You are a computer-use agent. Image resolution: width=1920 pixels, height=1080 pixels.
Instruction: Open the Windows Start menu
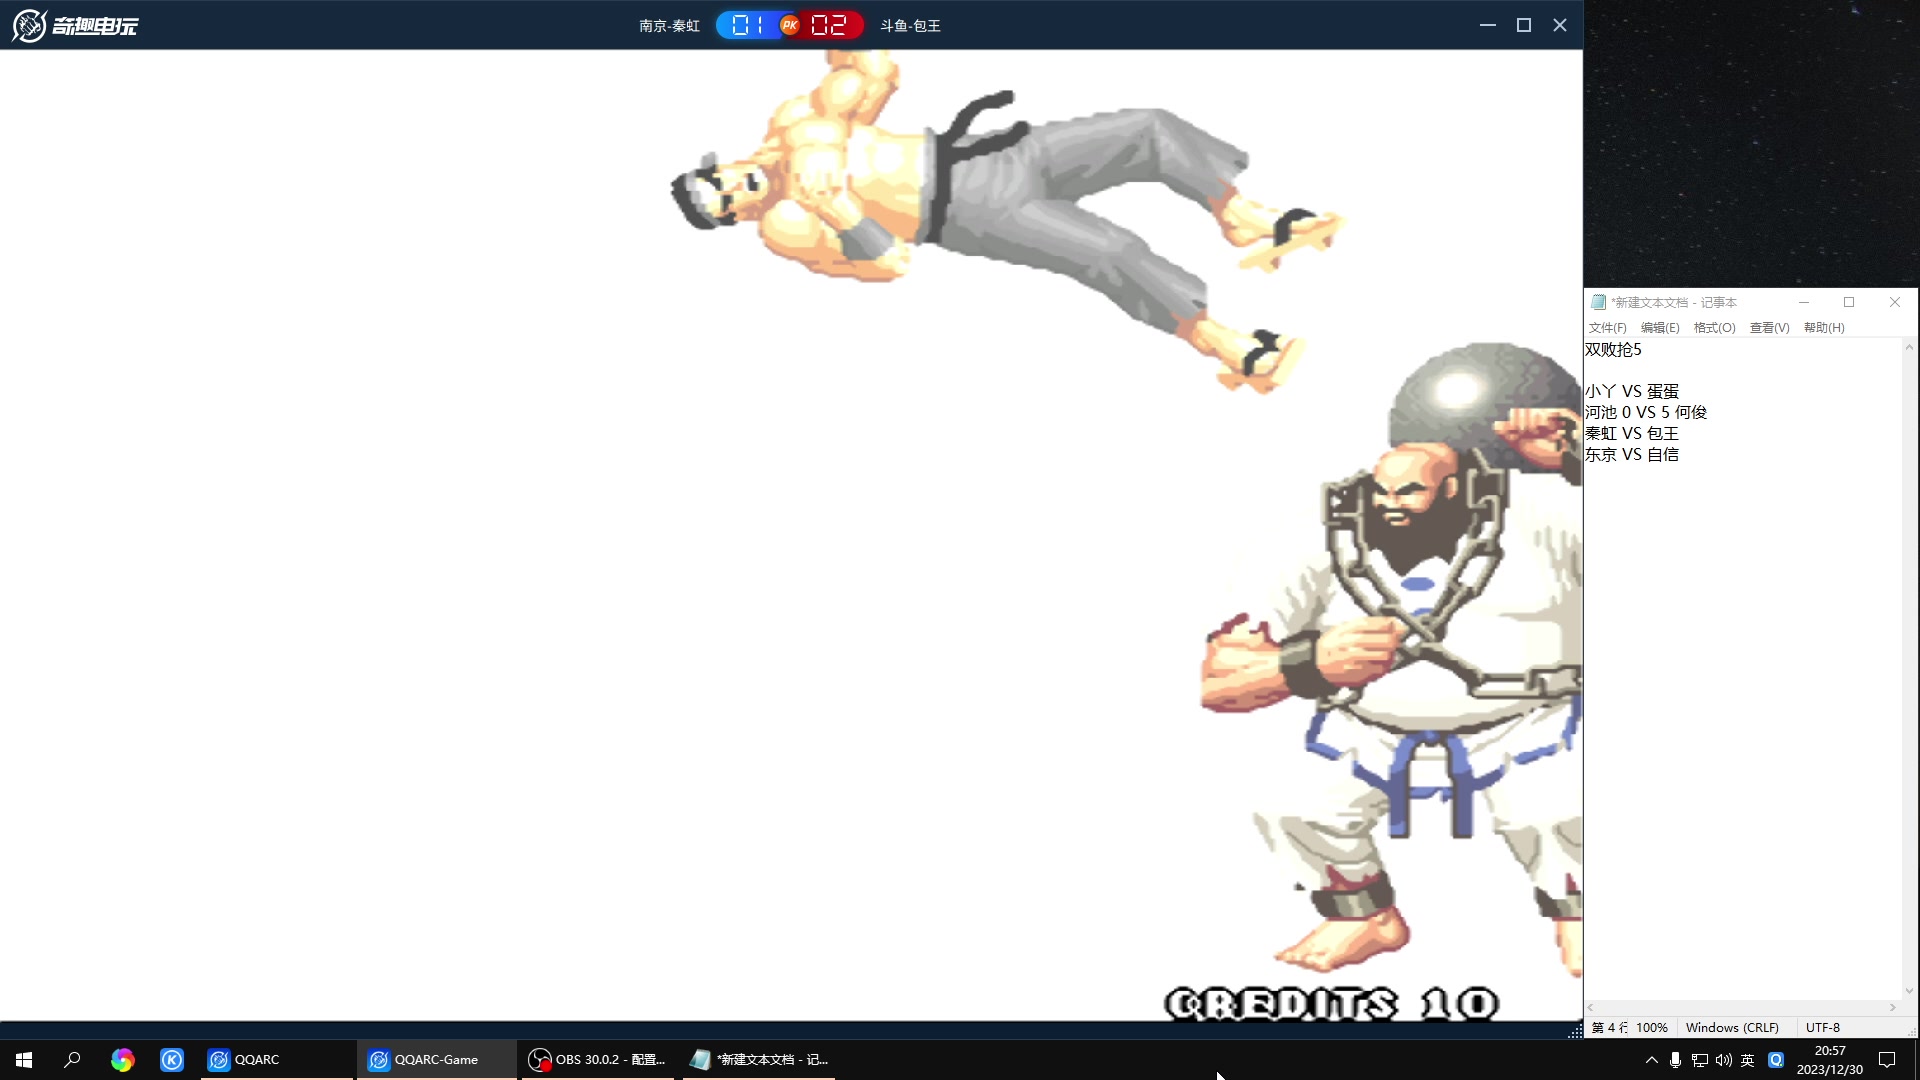[24, 1060]
